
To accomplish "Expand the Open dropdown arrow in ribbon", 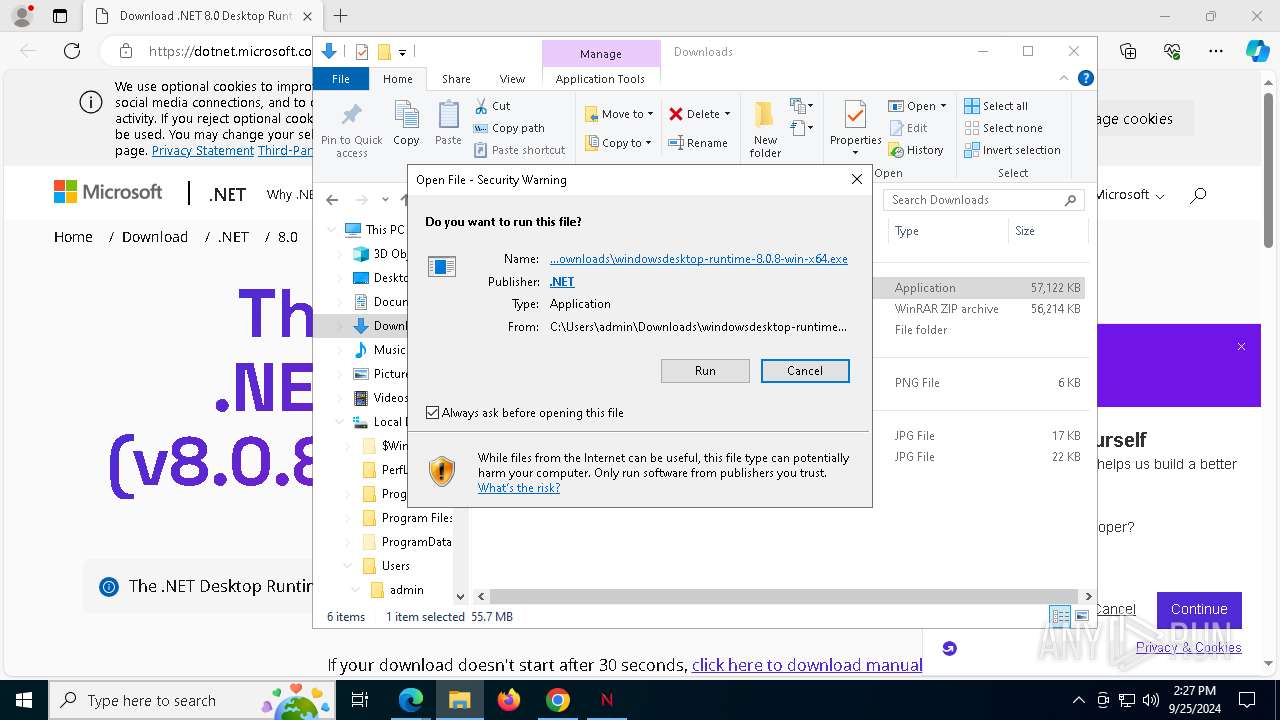I will click(943, 106).
